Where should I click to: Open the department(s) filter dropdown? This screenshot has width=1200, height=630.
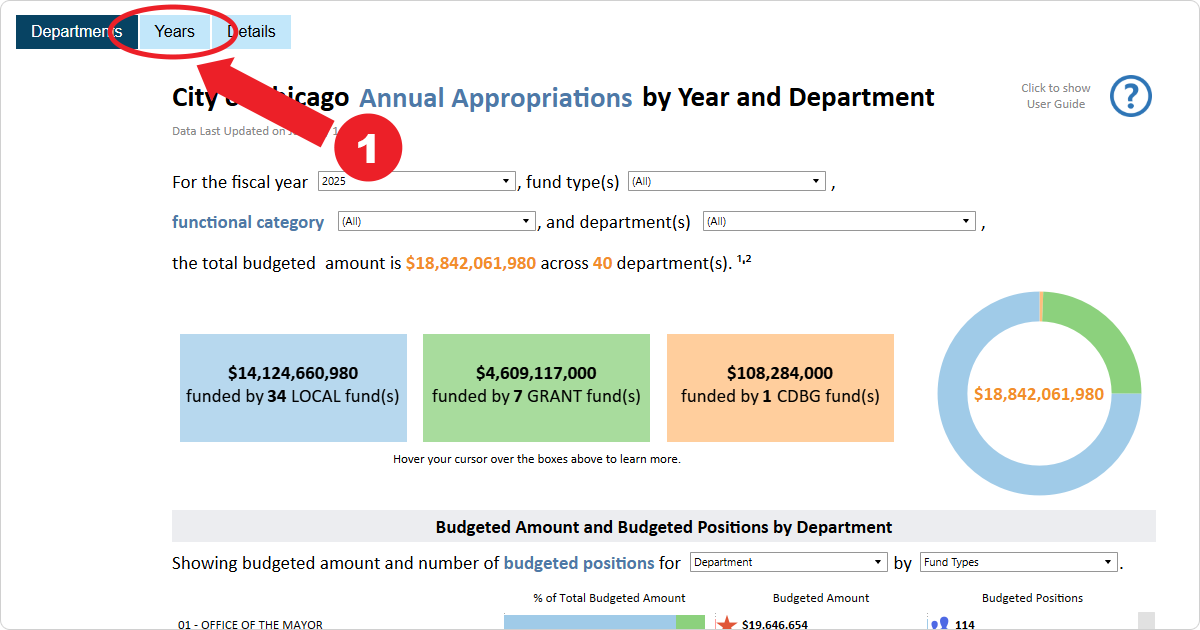[x=839, y=222]
